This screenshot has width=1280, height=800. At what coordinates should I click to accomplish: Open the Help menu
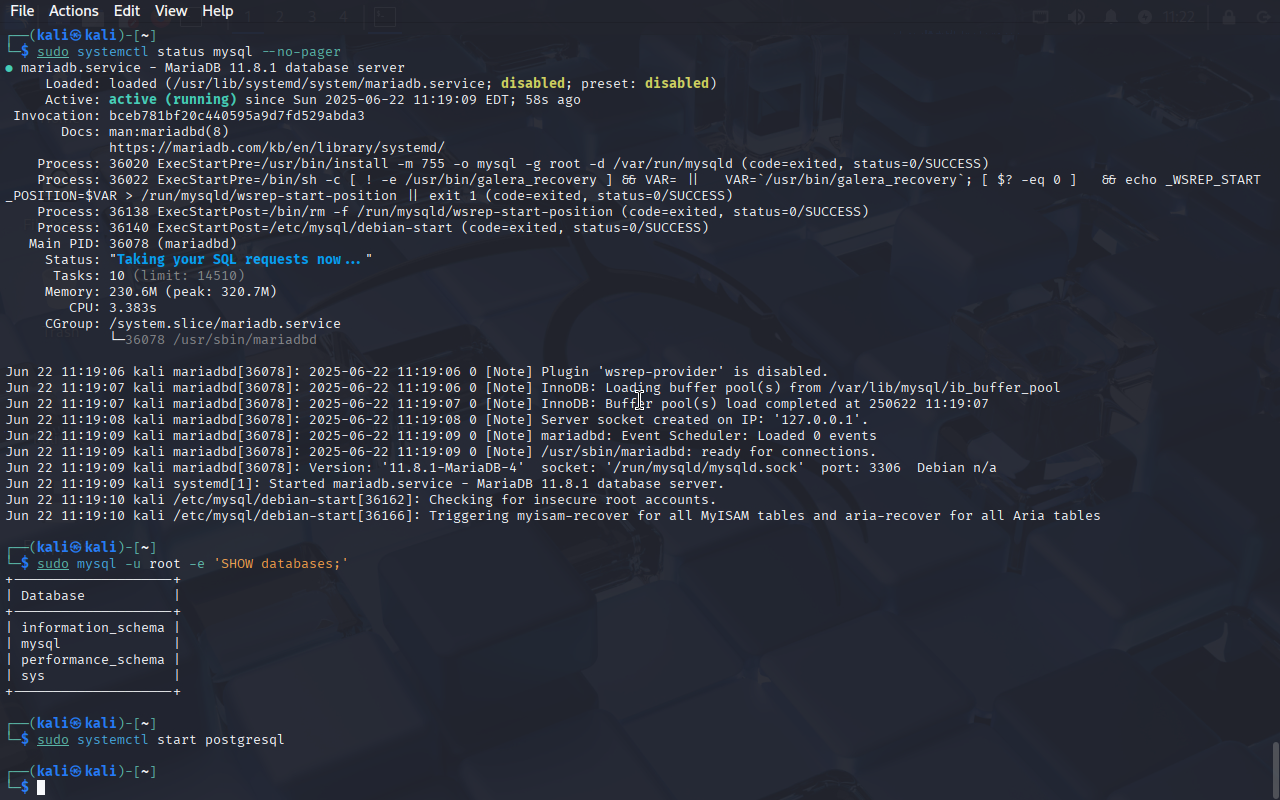click(x=217, y=11)
